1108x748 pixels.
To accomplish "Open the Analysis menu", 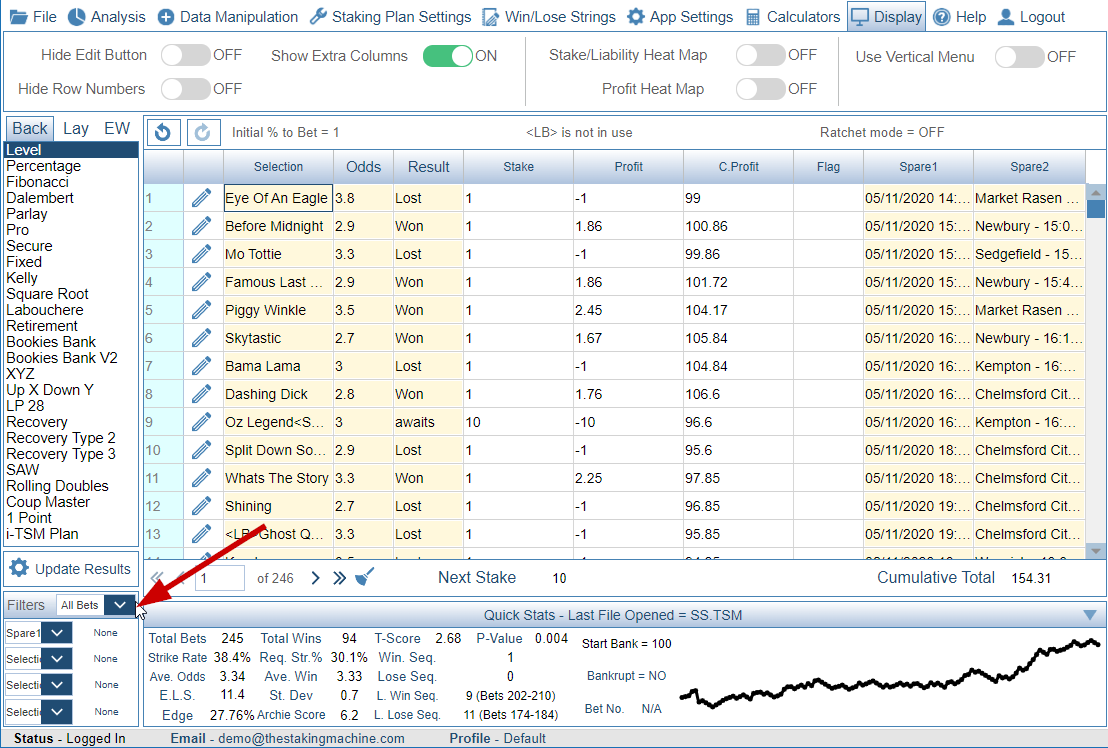I will (x=107, y=17).
